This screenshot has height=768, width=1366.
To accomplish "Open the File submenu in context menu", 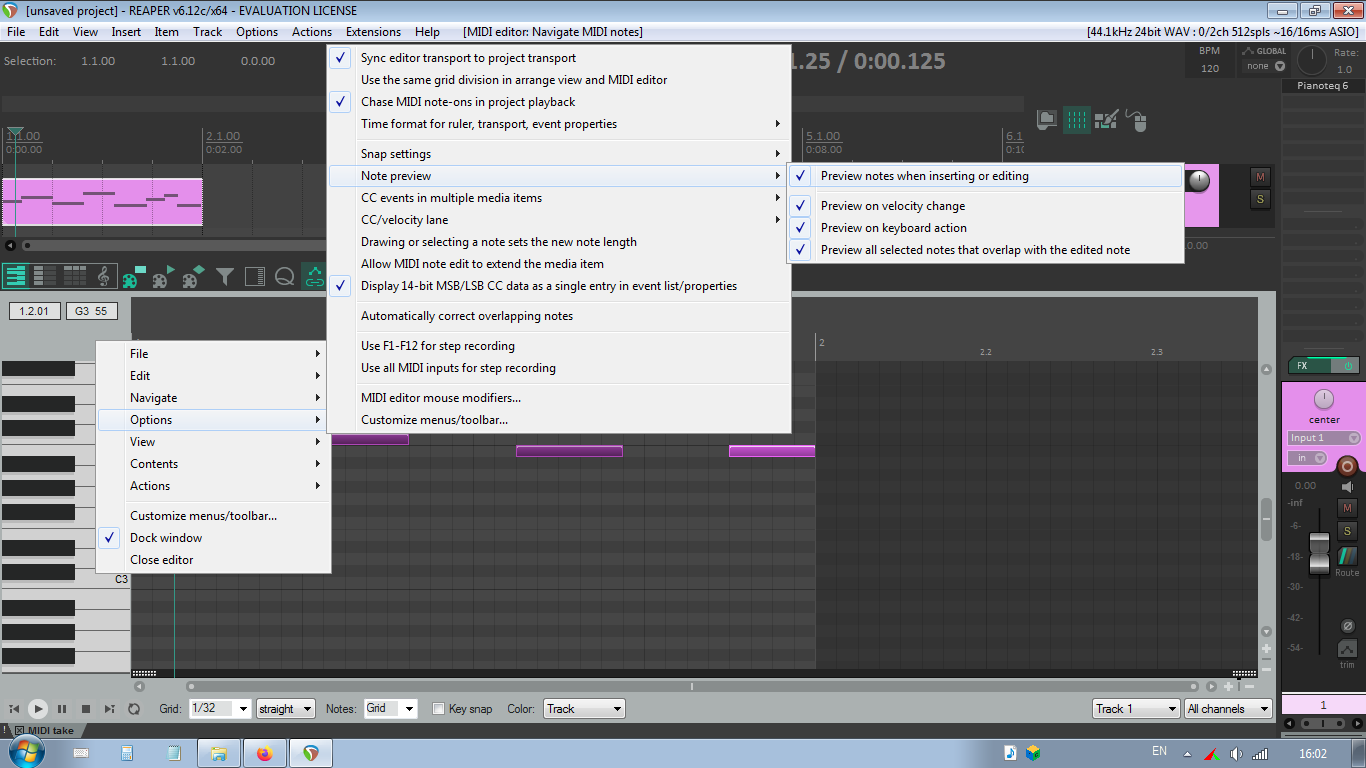I will click(x=213, y=354).
